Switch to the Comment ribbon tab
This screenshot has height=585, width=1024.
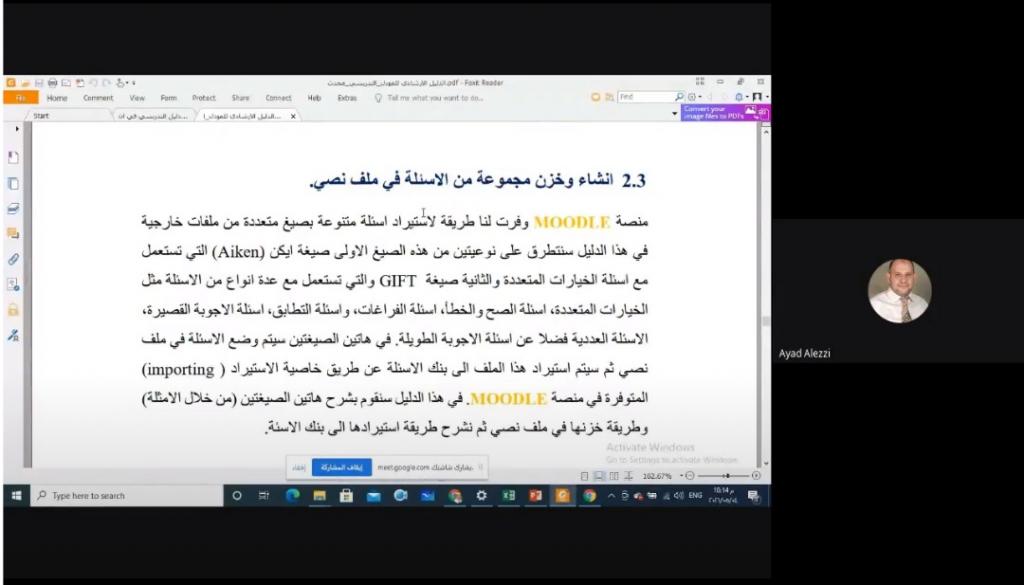[x=98, y=98]
